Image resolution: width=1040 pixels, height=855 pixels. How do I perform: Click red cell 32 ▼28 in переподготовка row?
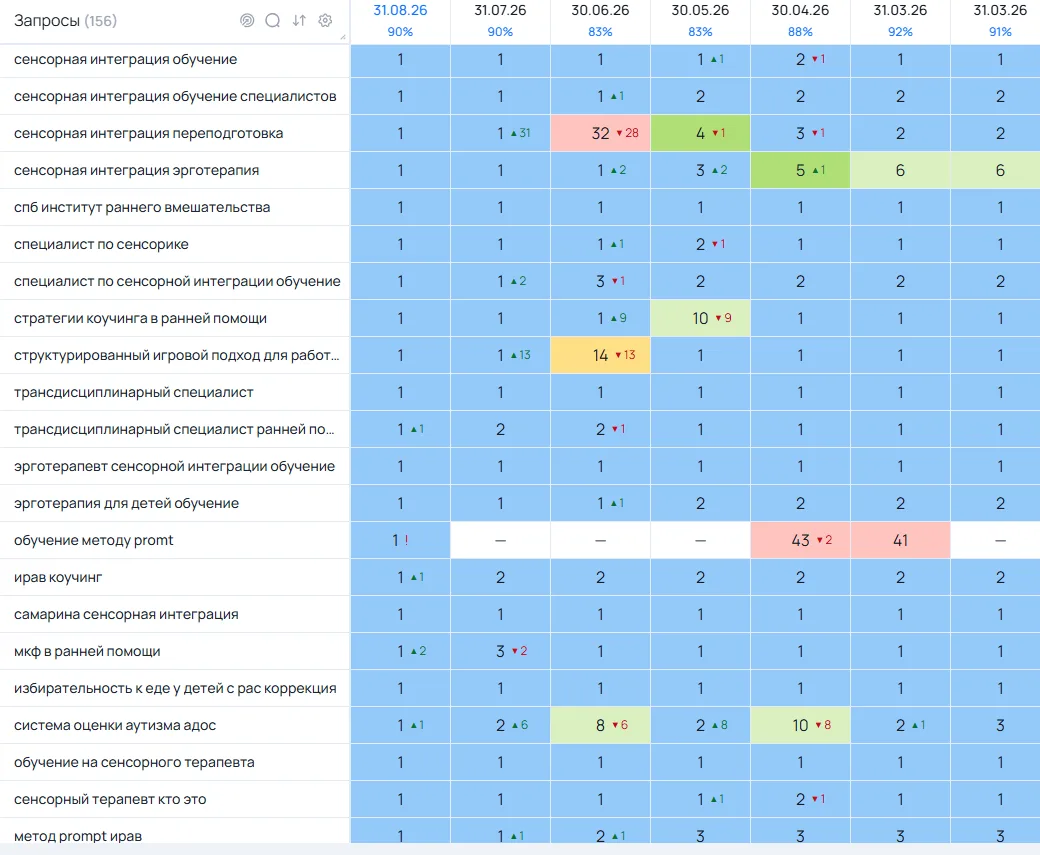click(600, 133)
